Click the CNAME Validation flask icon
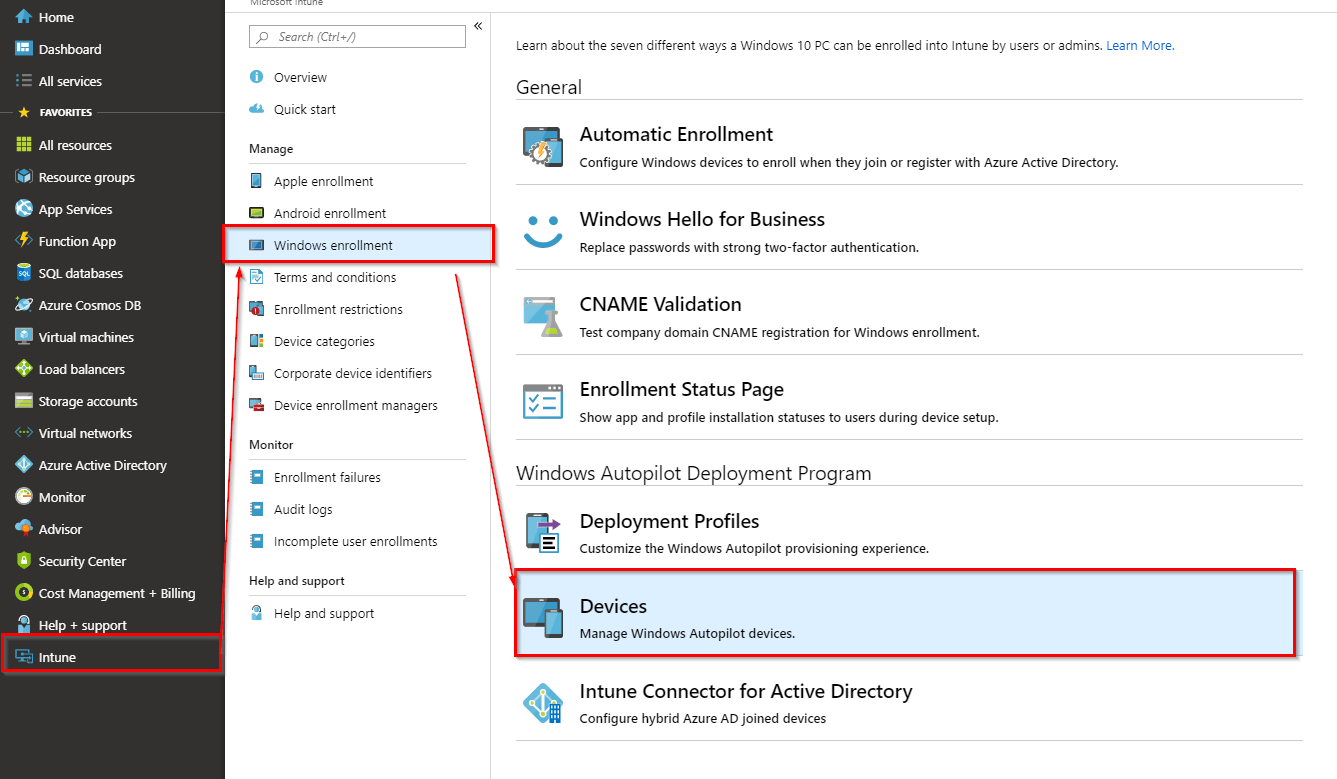This screenshot has height=779, width=1337. 543,317
